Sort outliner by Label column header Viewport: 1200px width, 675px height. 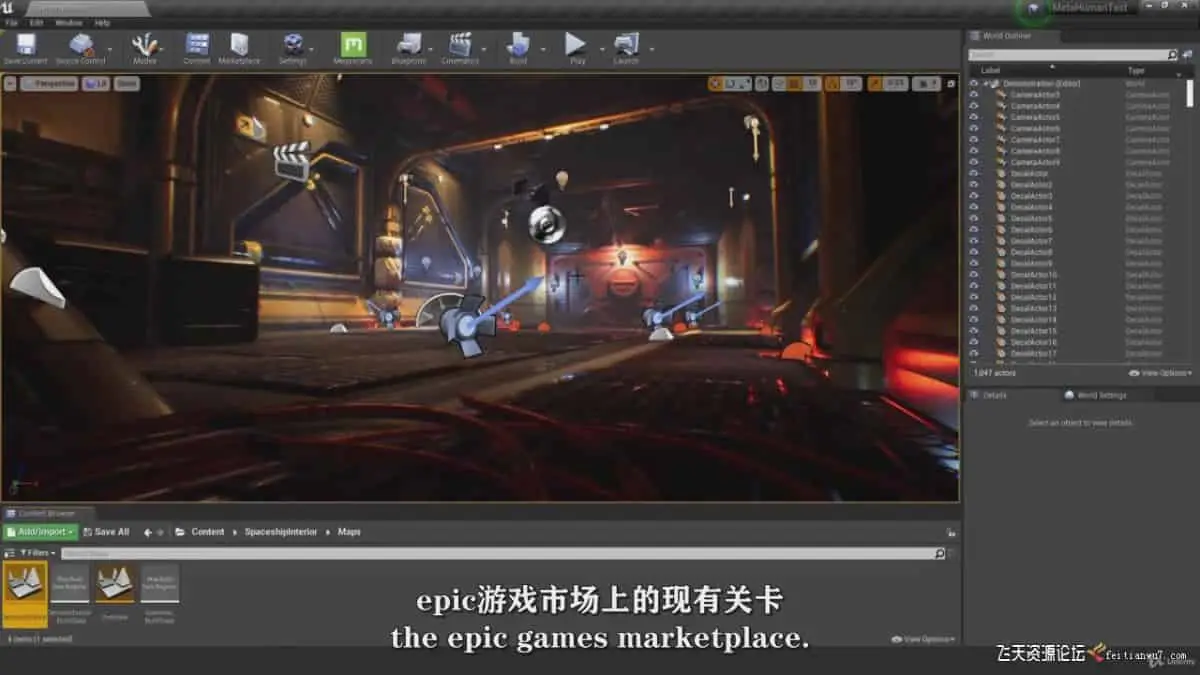point(990,71)
